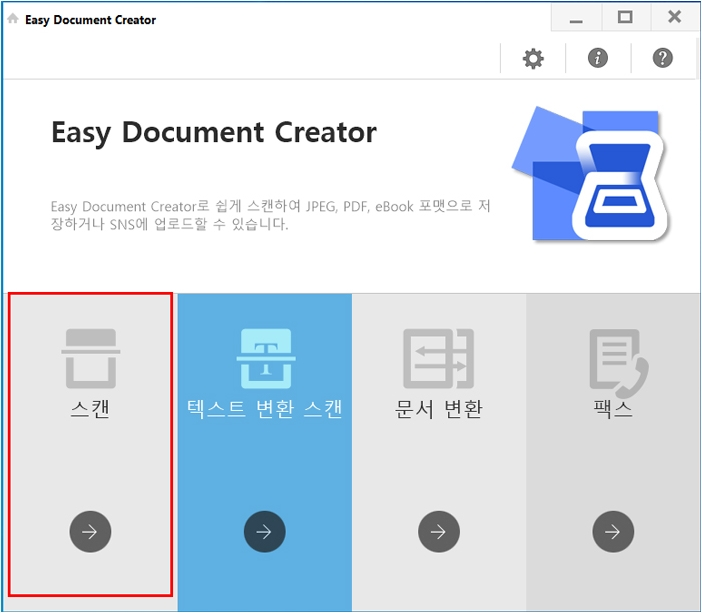Image resolution: width=702 pixels, height=613 pixels.
Task: Minimize the Easy Document Creator window
Action: tap(576, 18)
